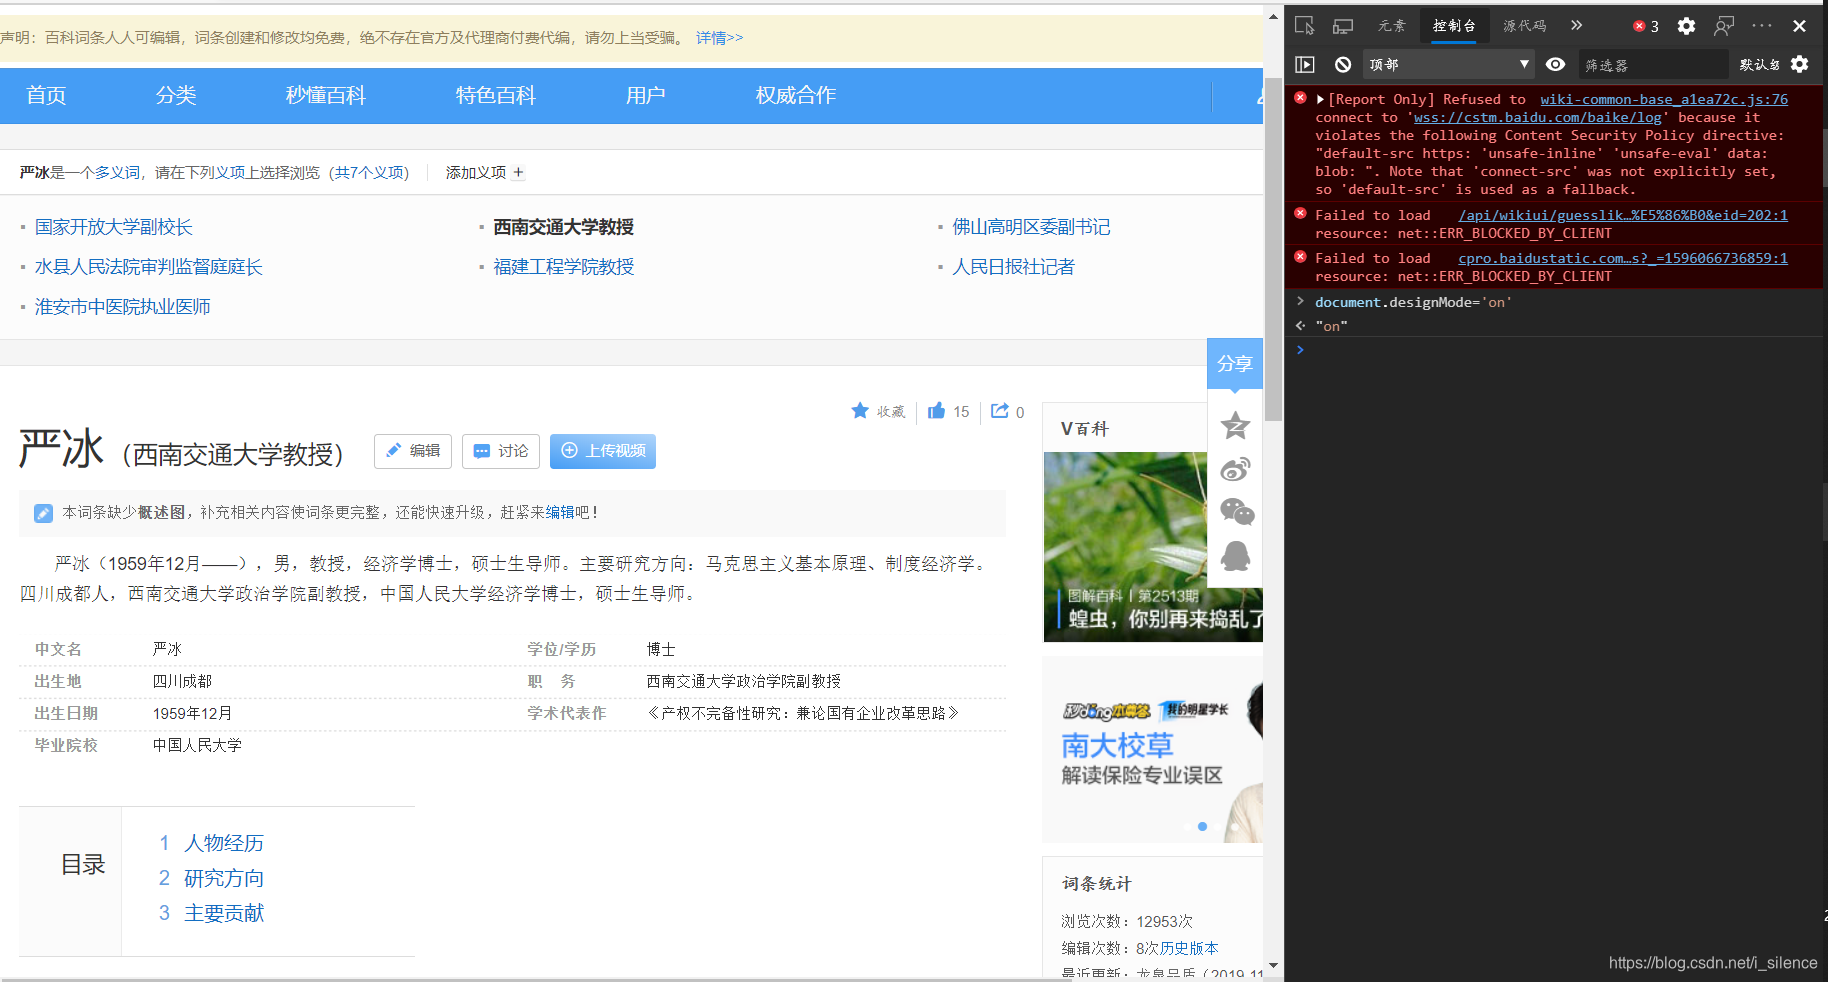The height and width of the screenshot is (982, 1828).
Task: Jump to 研究方向 in the table of contents
Action: pos(224,878)
